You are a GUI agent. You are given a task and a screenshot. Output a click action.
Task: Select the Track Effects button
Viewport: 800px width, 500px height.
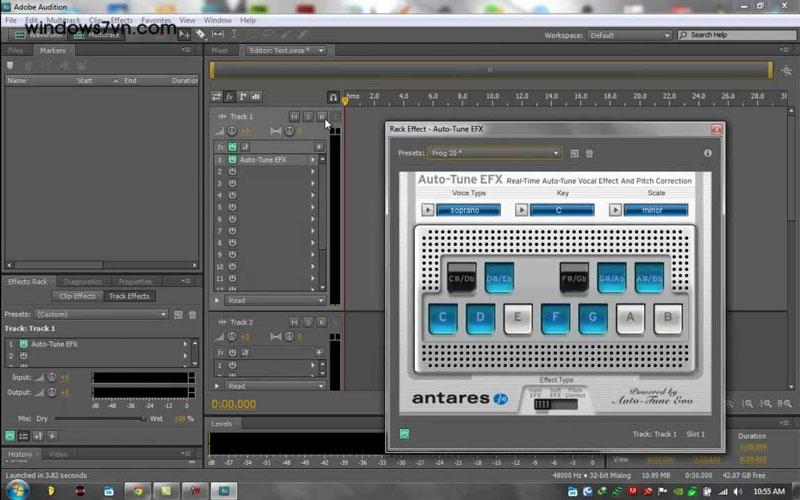[129, 296]
